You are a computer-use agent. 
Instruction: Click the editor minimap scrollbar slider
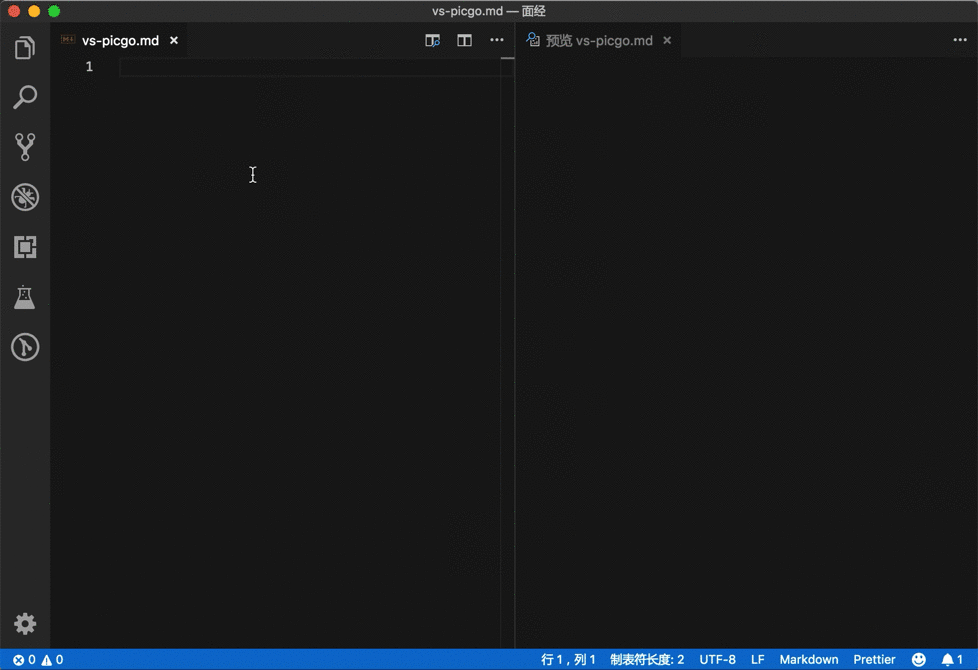pyautogui.click(x=507, y=58)
